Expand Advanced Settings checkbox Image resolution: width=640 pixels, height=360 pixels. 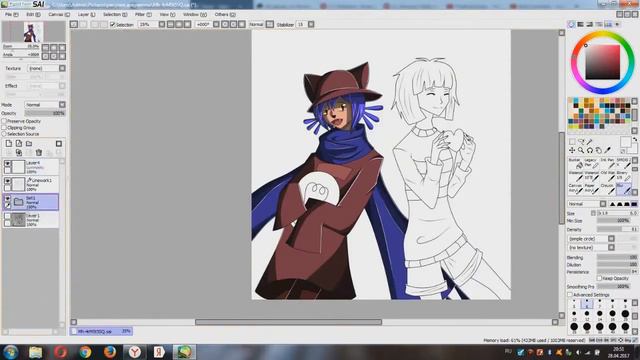[x=570, y=295]
